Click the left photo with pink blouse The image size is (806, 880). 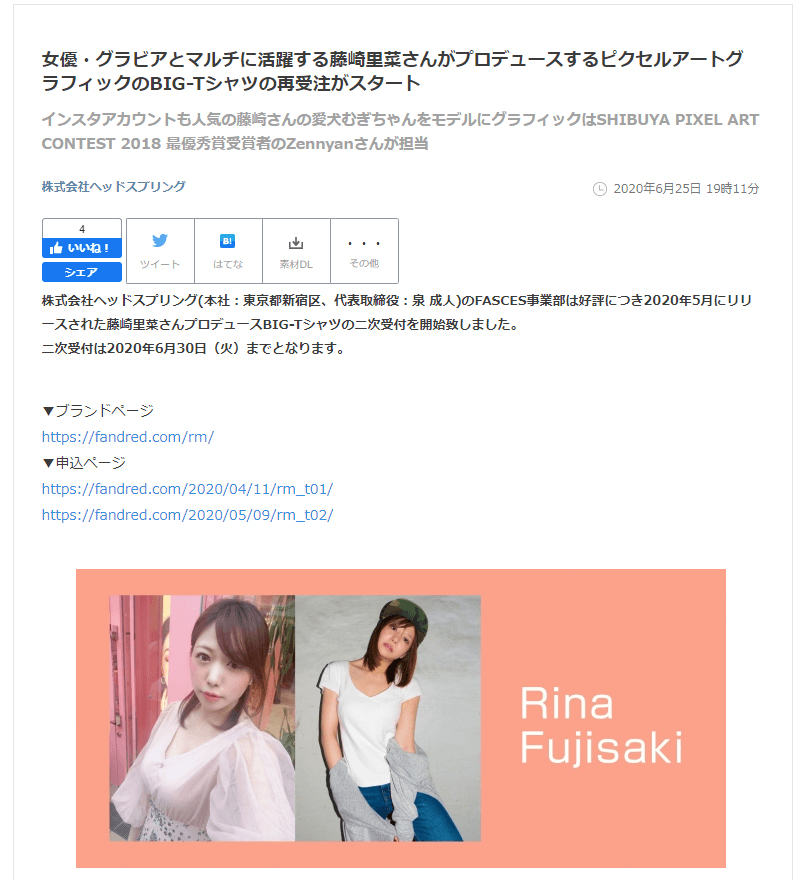point(202,718)
